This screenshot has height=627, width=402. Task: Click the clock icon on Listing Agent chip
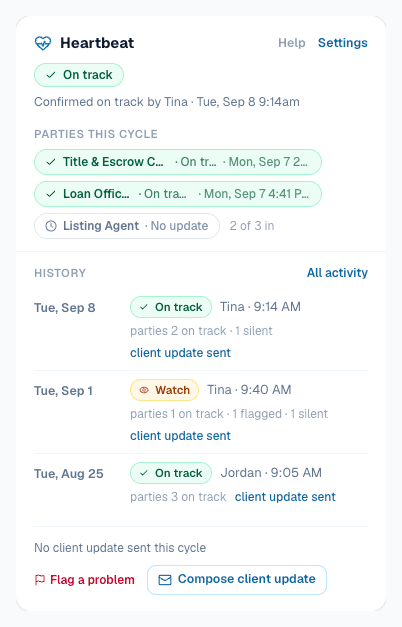pyautogui.click(x=51, y=226)
